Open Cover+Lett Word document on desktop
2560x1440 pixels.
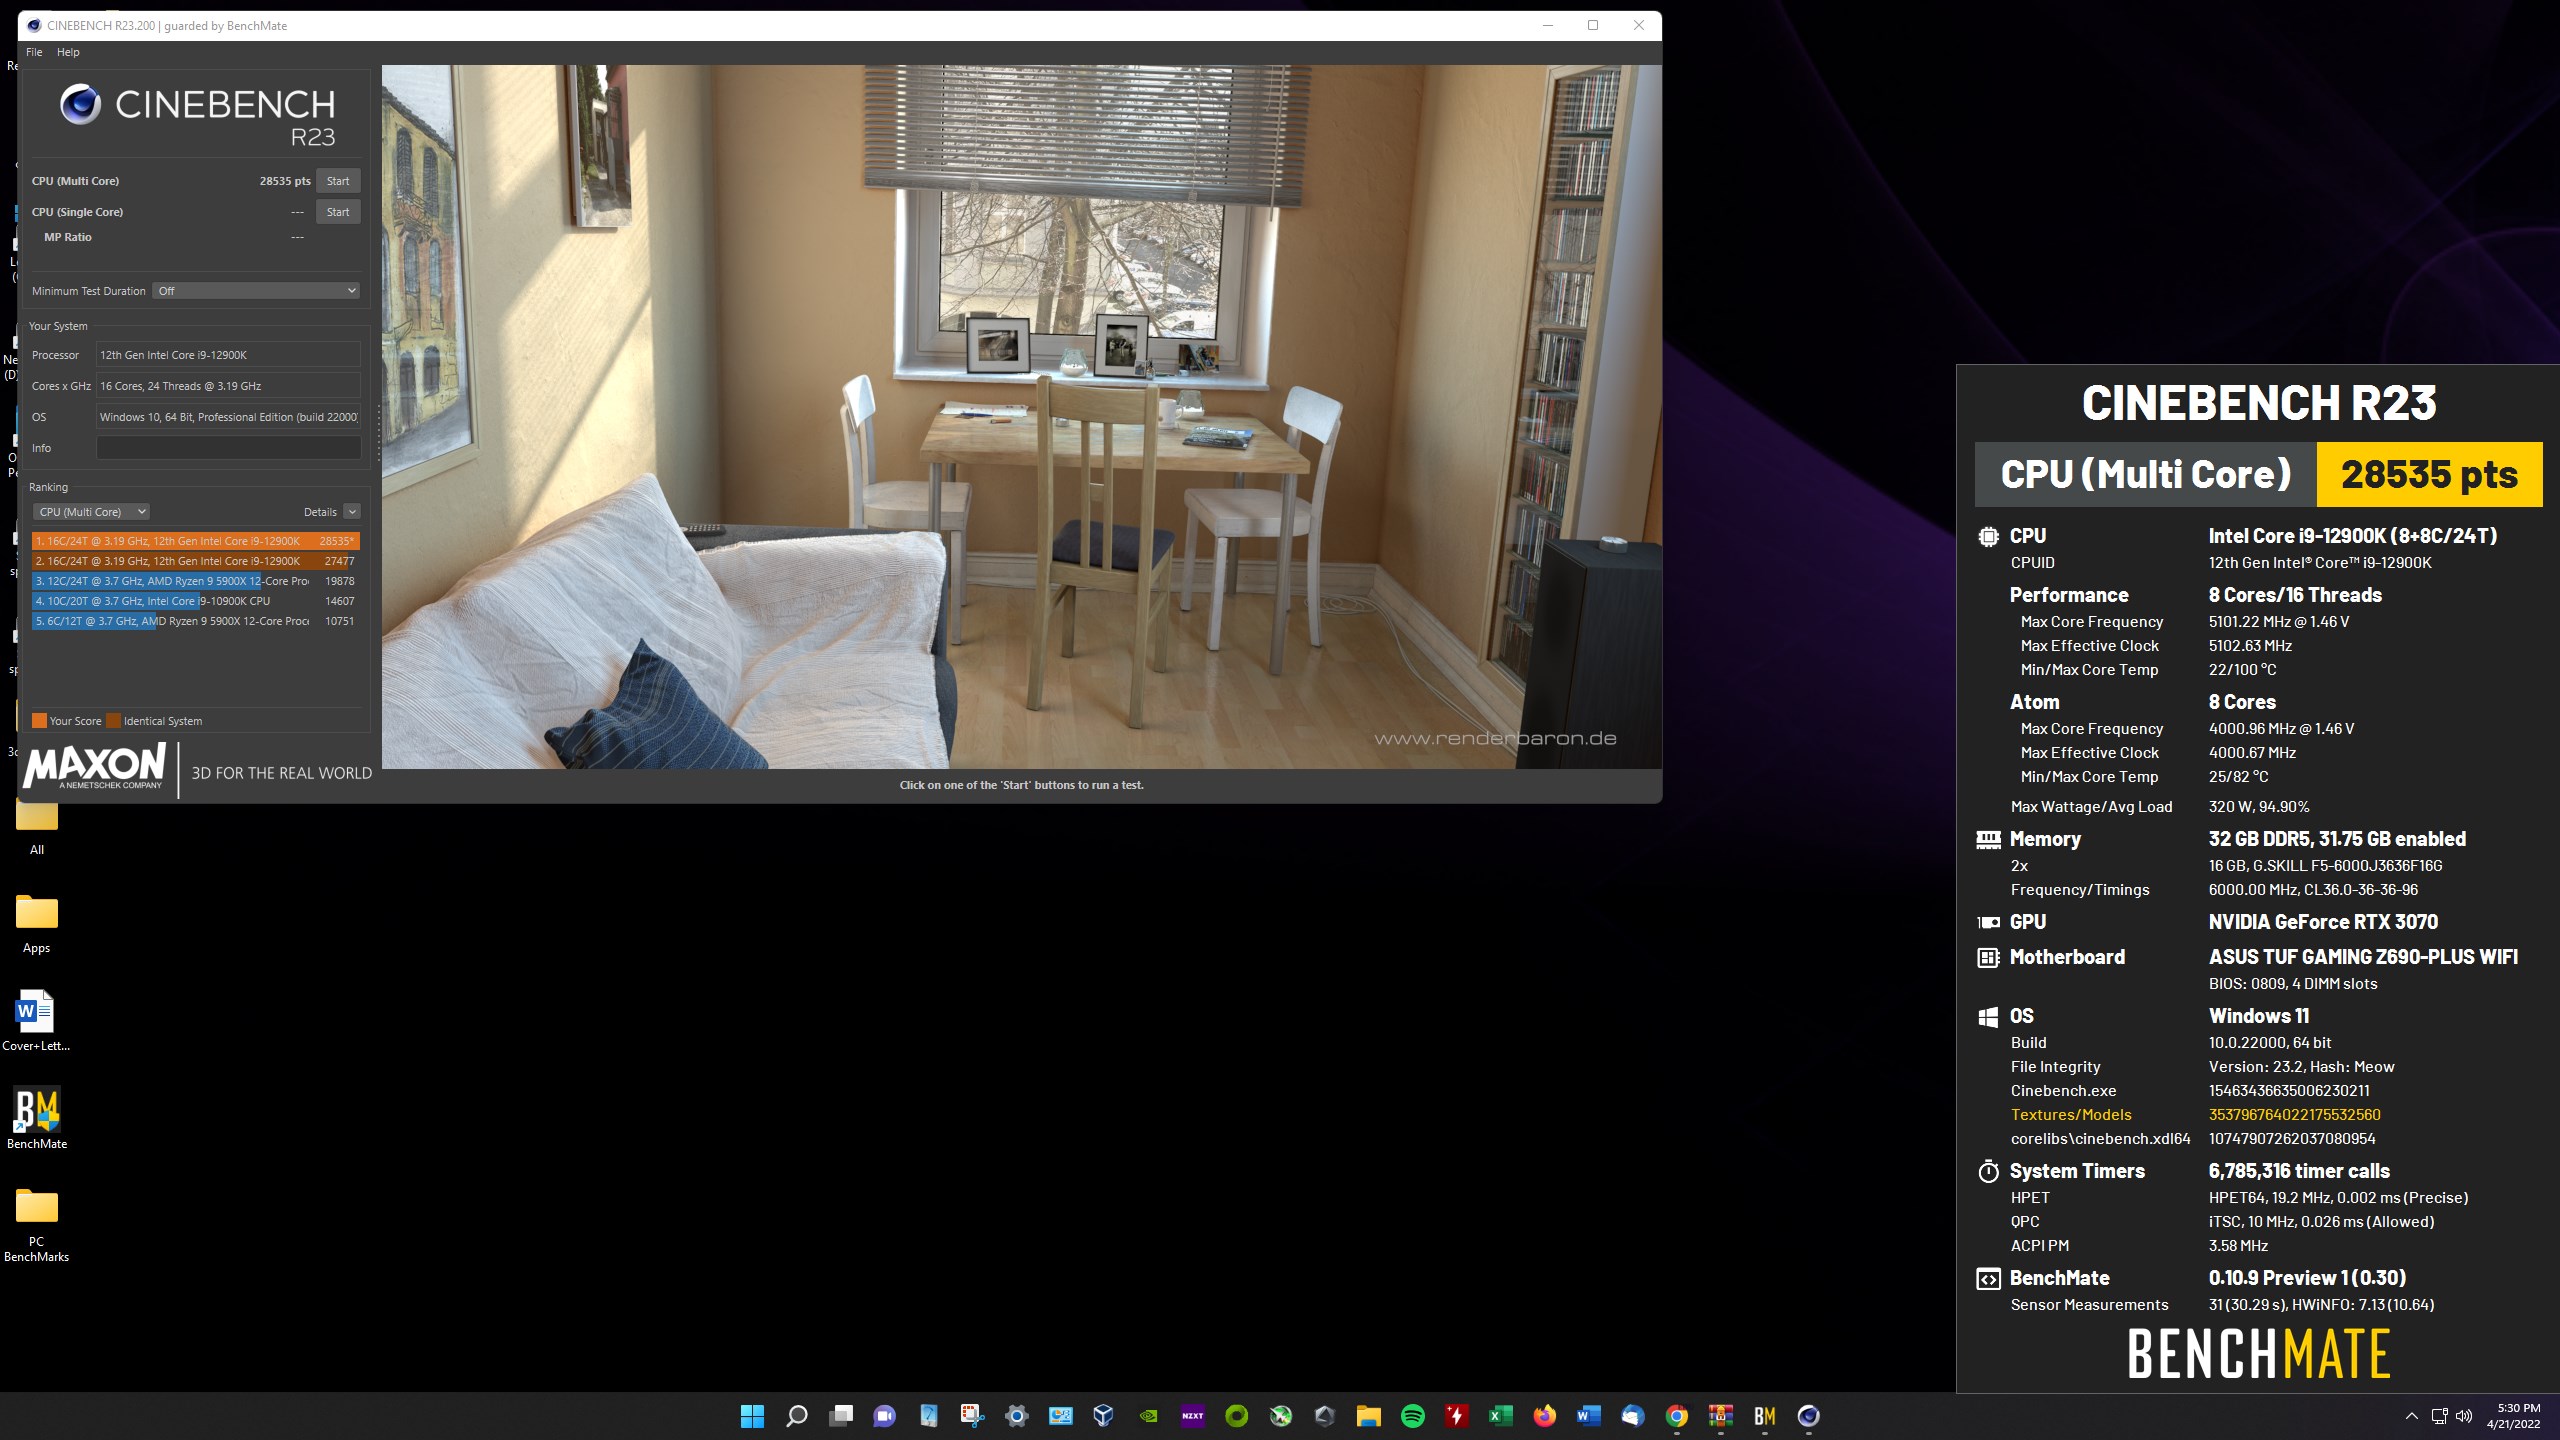(x=37, y=1020)
